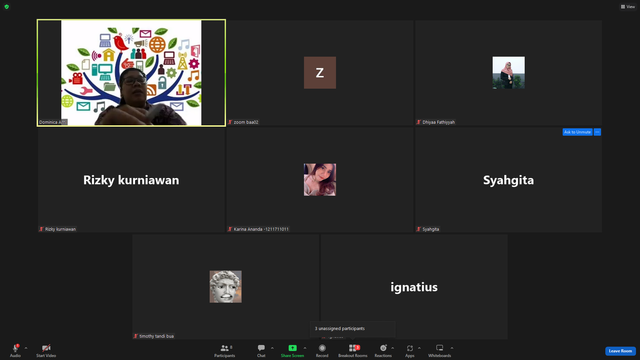Click the Karina Ananda -1211711011 name label

tap(261, 229)
